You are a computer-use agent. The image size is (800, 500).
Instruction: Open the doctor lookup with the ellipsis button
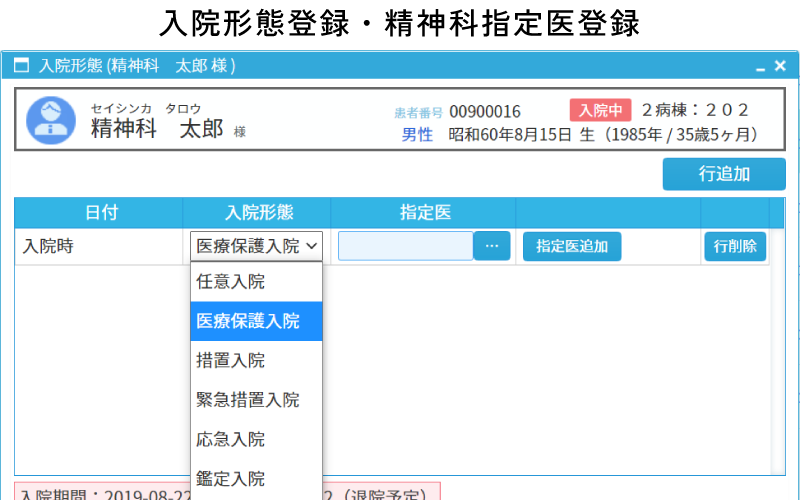(x=492, y=246)
